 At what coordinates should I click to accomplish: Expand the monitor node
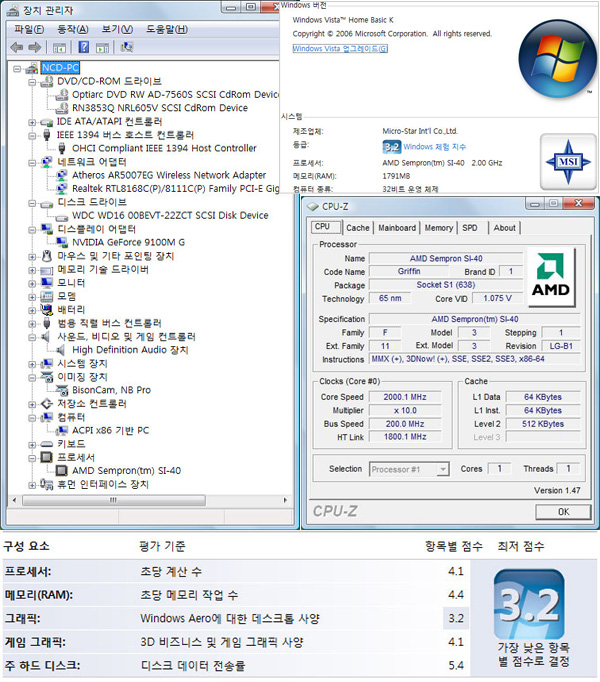pyautogui.click(x=32, y=283)
